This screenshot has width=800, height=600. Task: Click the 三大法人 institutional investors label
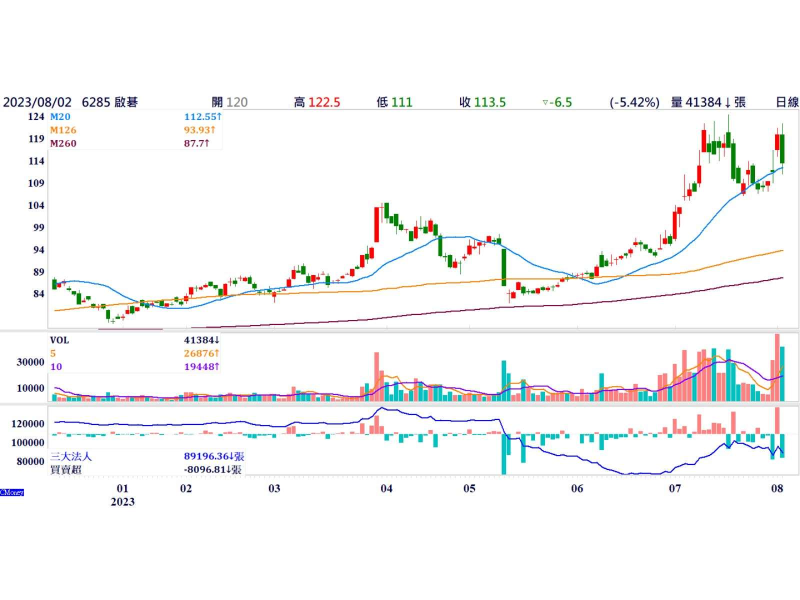(77, 455)
